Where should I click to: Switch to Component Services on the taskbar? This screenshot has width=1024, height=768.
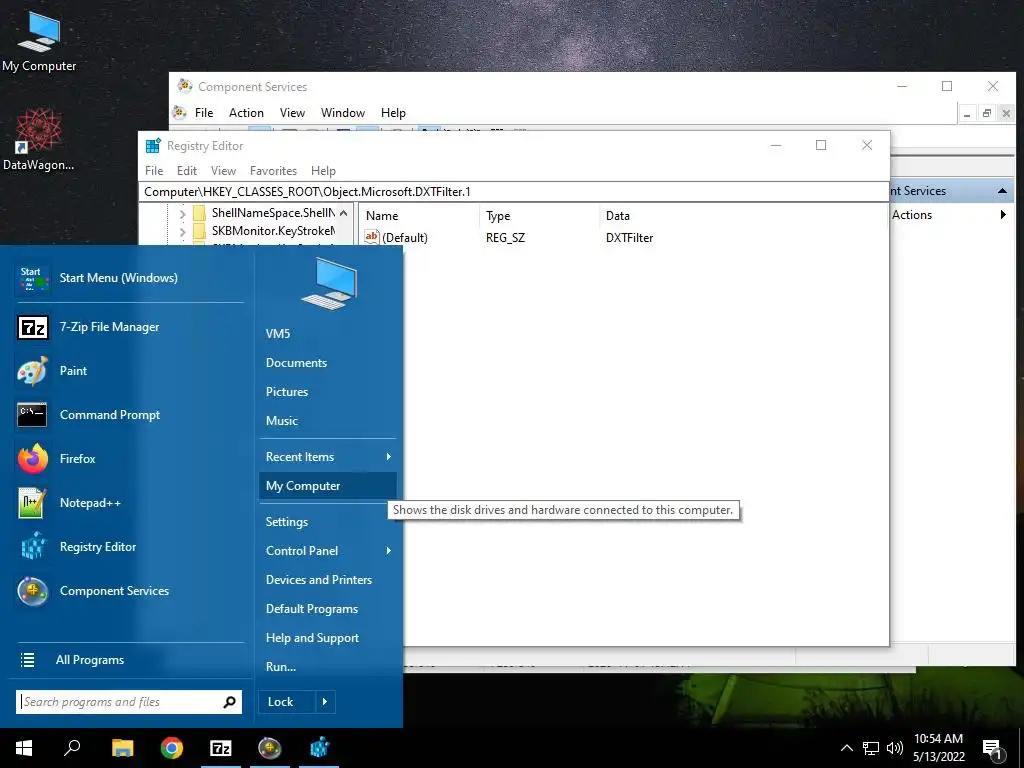[270, 748]
